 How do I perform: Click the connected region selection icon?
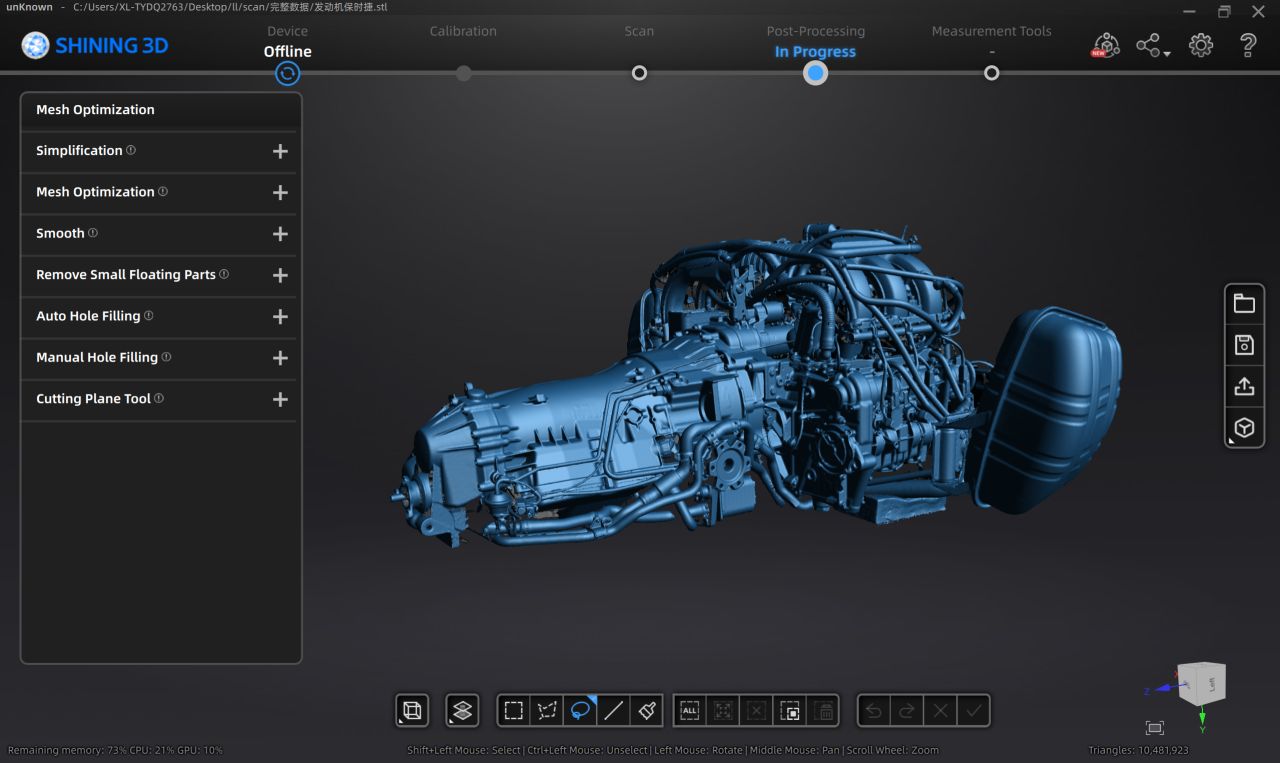(x=723, y=711)
